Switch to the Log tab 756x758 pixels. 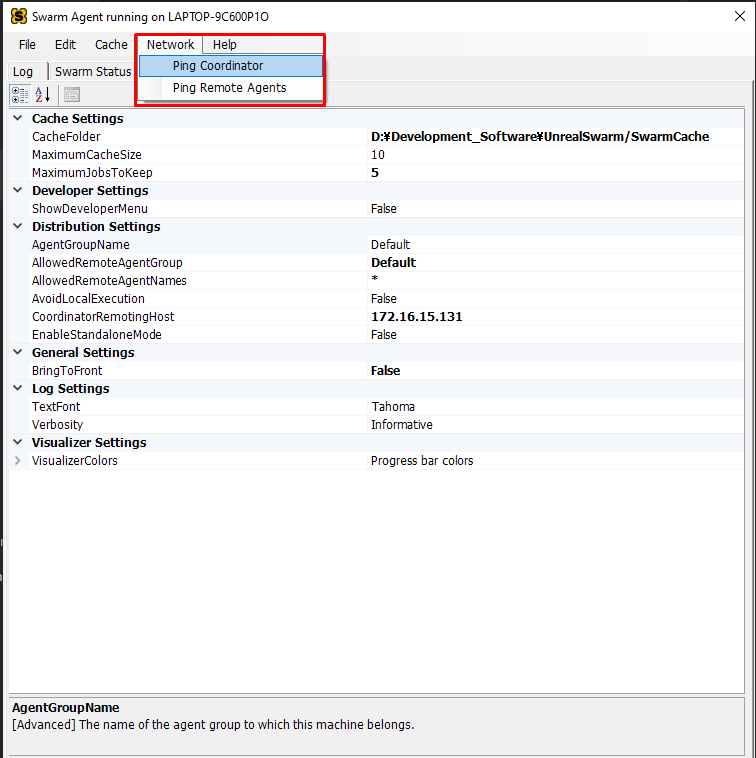click(23, 72)
